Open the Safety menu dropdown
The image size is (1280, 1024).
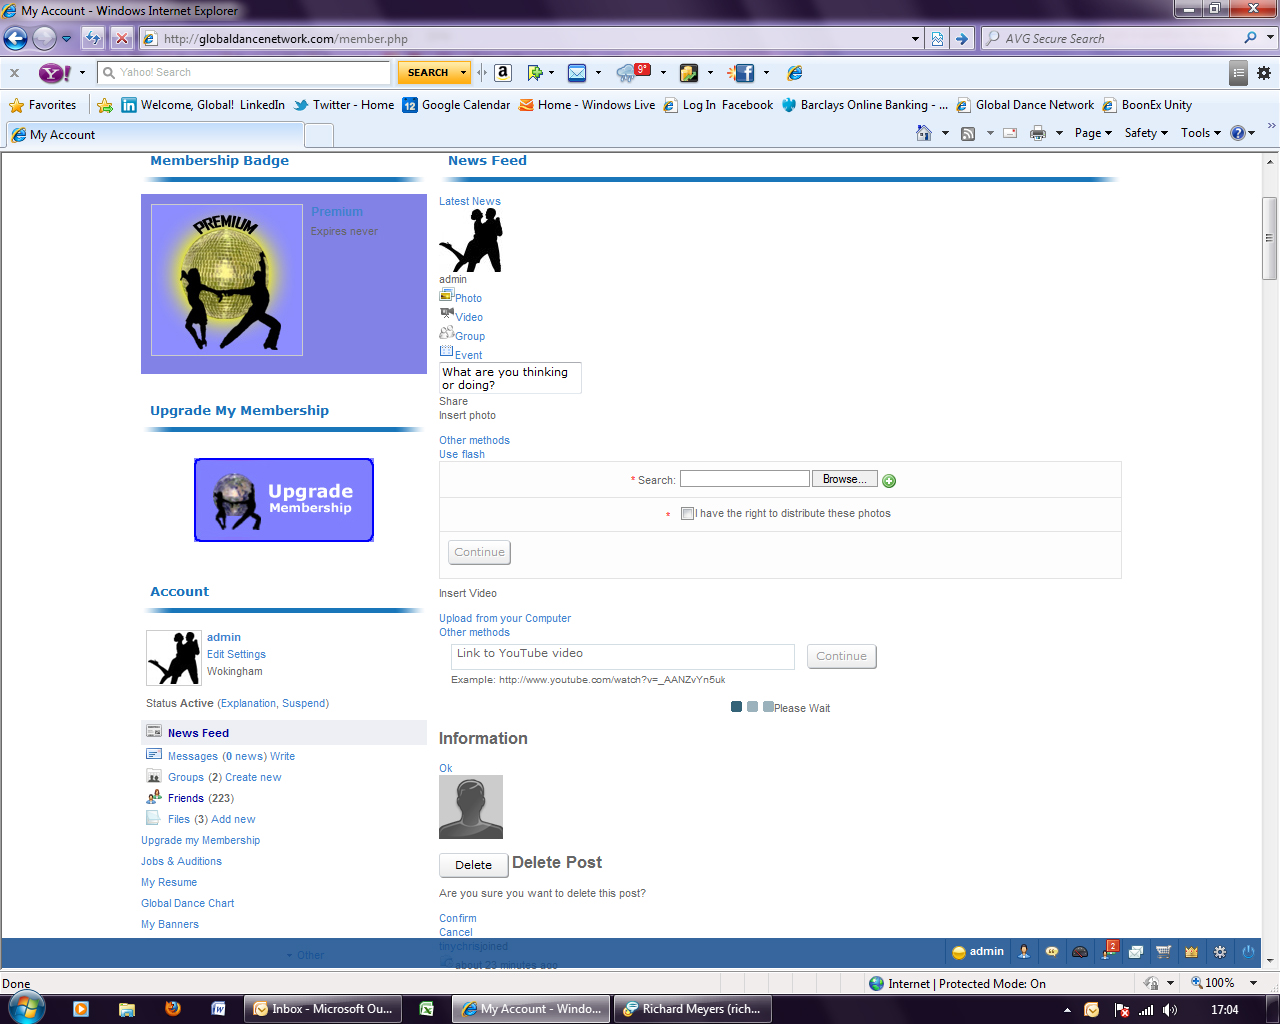click(x=1146, y=133)
